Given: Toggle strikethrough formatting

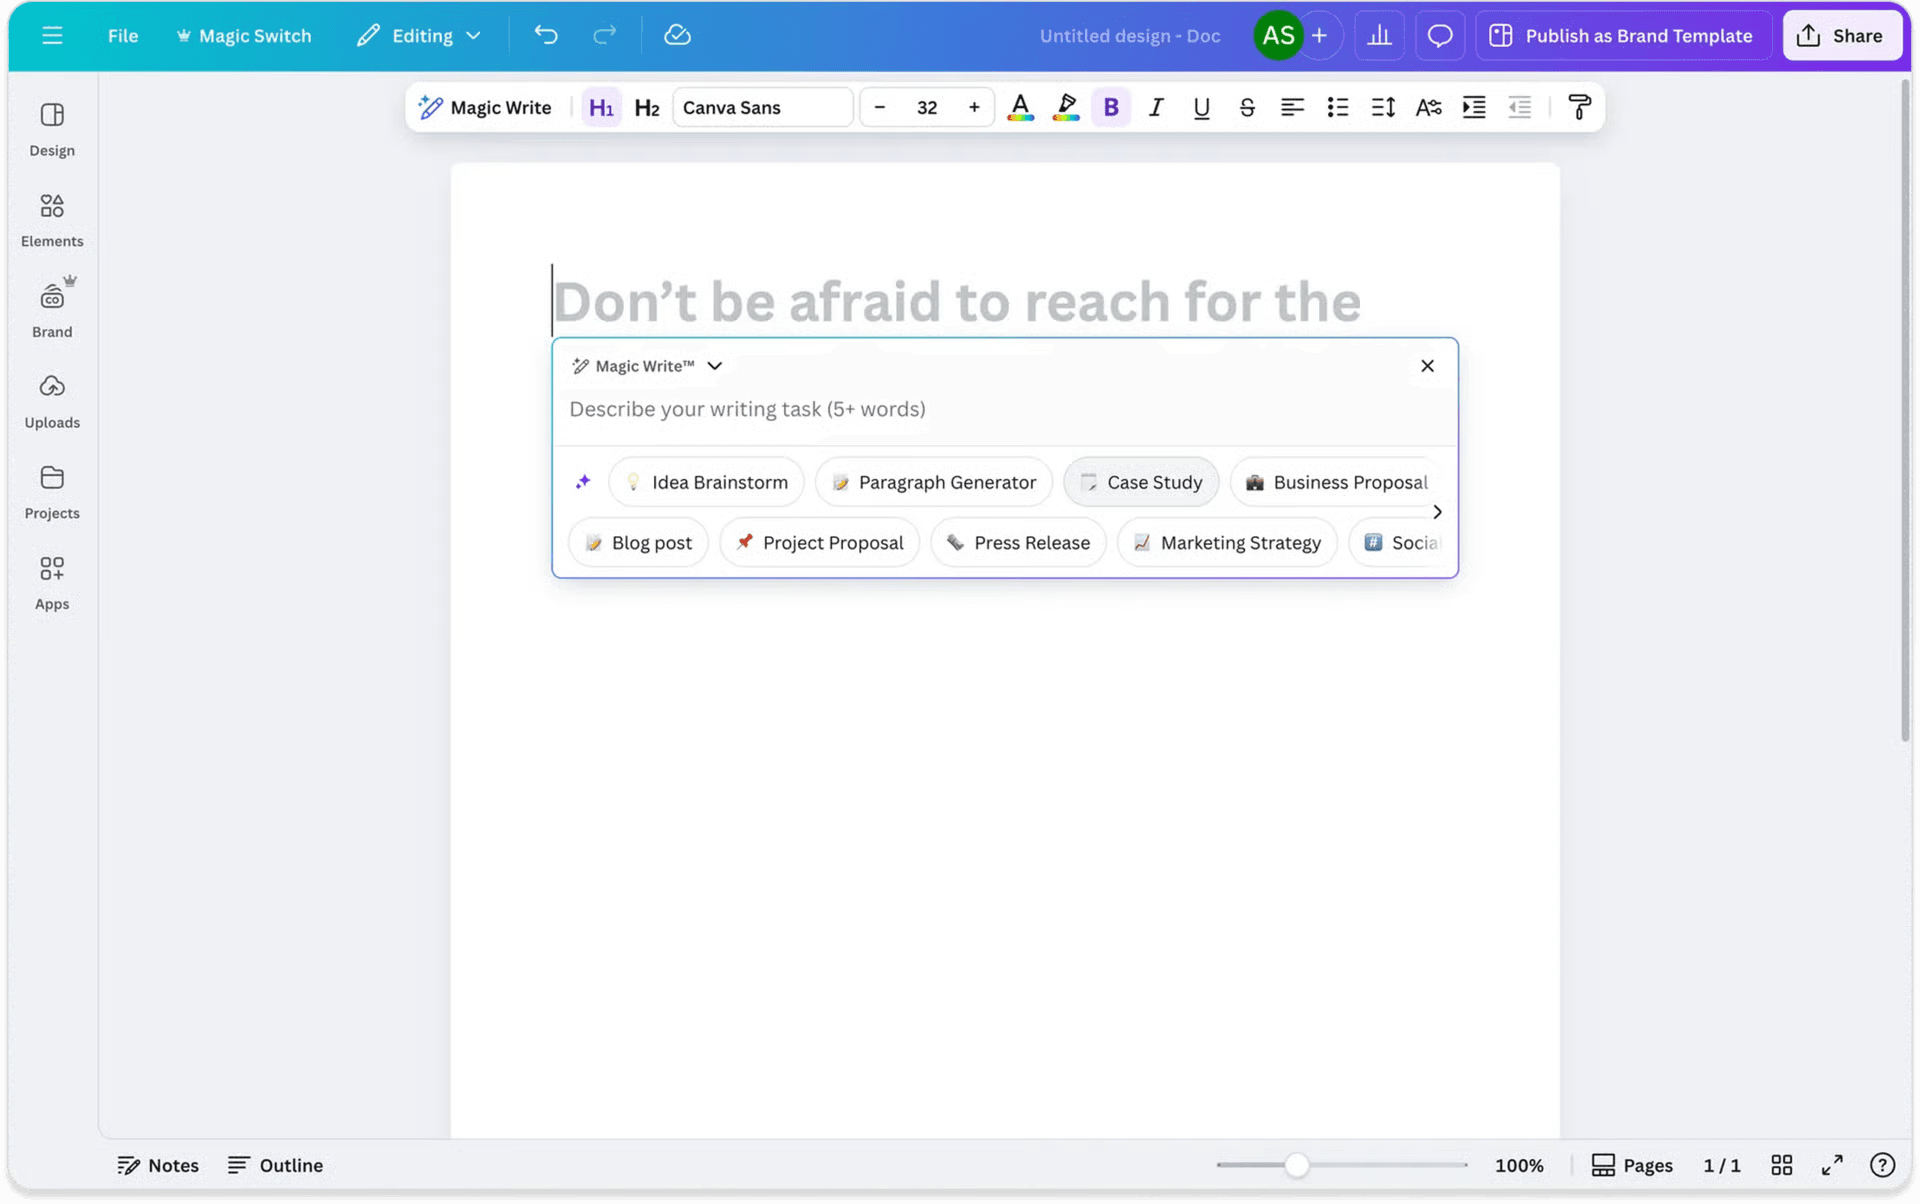Looking at the screenshot, I should click(x=1247, y=107).
